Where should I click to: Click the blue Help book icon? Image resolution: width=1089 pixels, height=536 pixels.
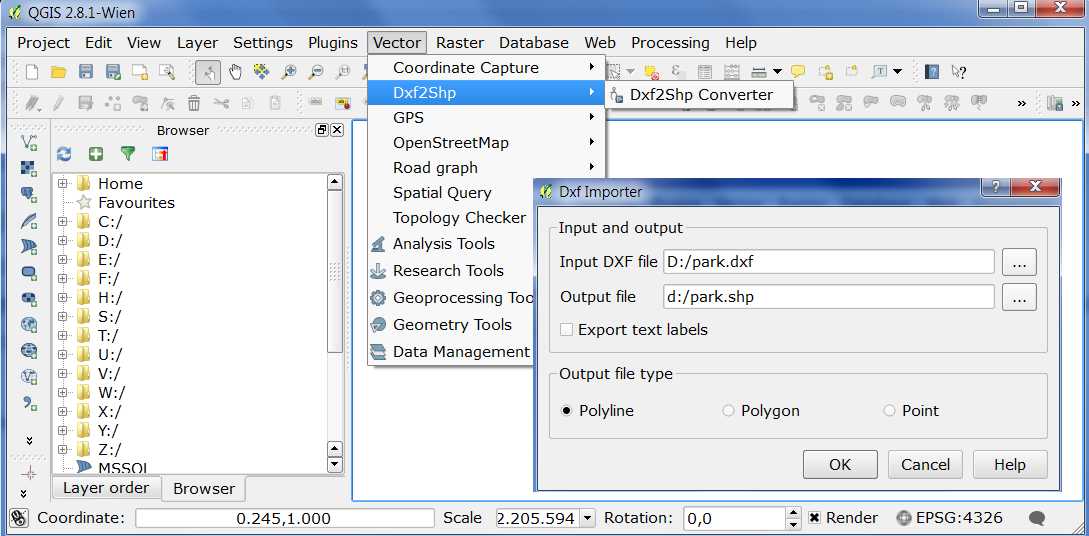click(932, 72)
